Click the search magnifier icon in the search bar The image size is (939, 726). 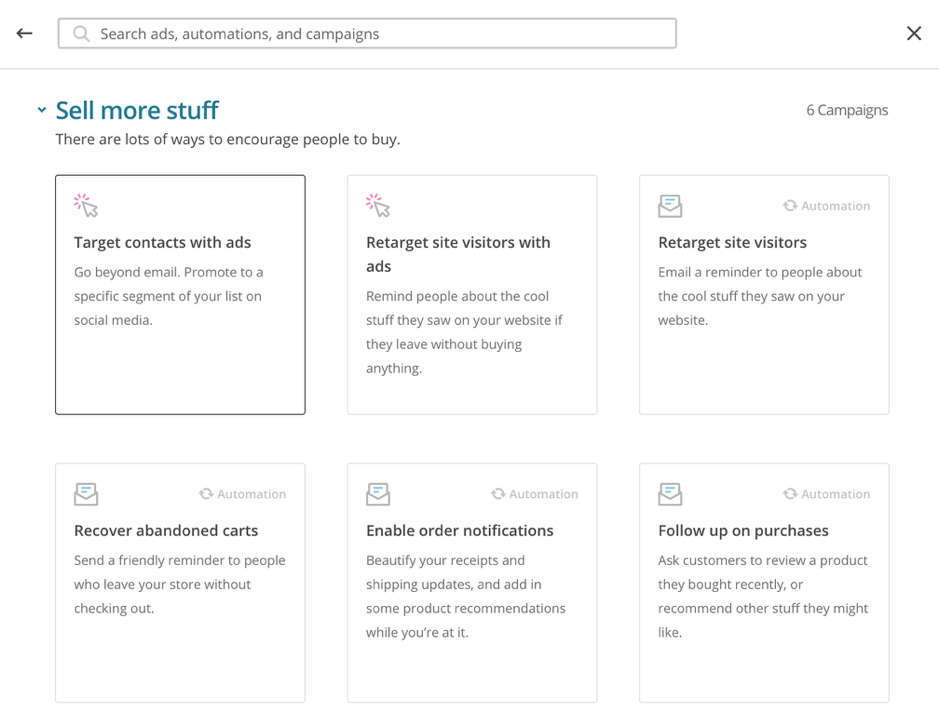(x=81, y=33)
